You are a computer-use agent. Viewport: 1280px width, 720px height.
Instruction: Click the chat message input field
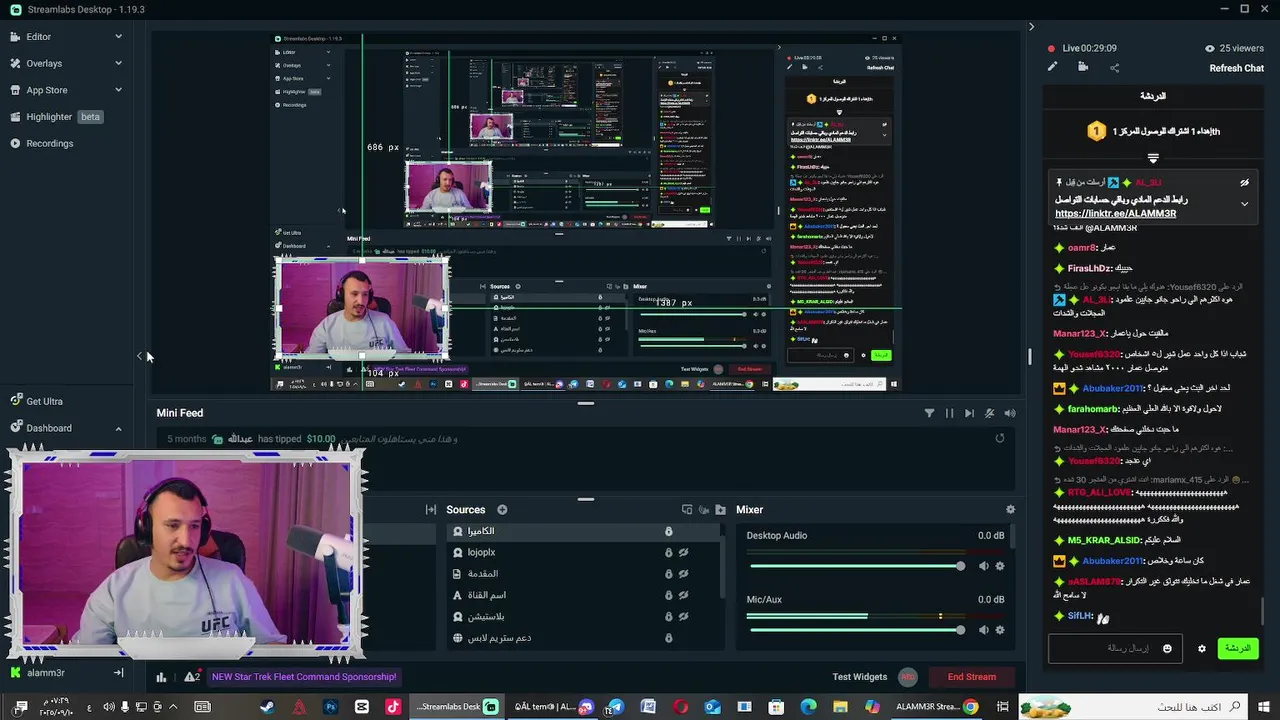pos(1115,648)
